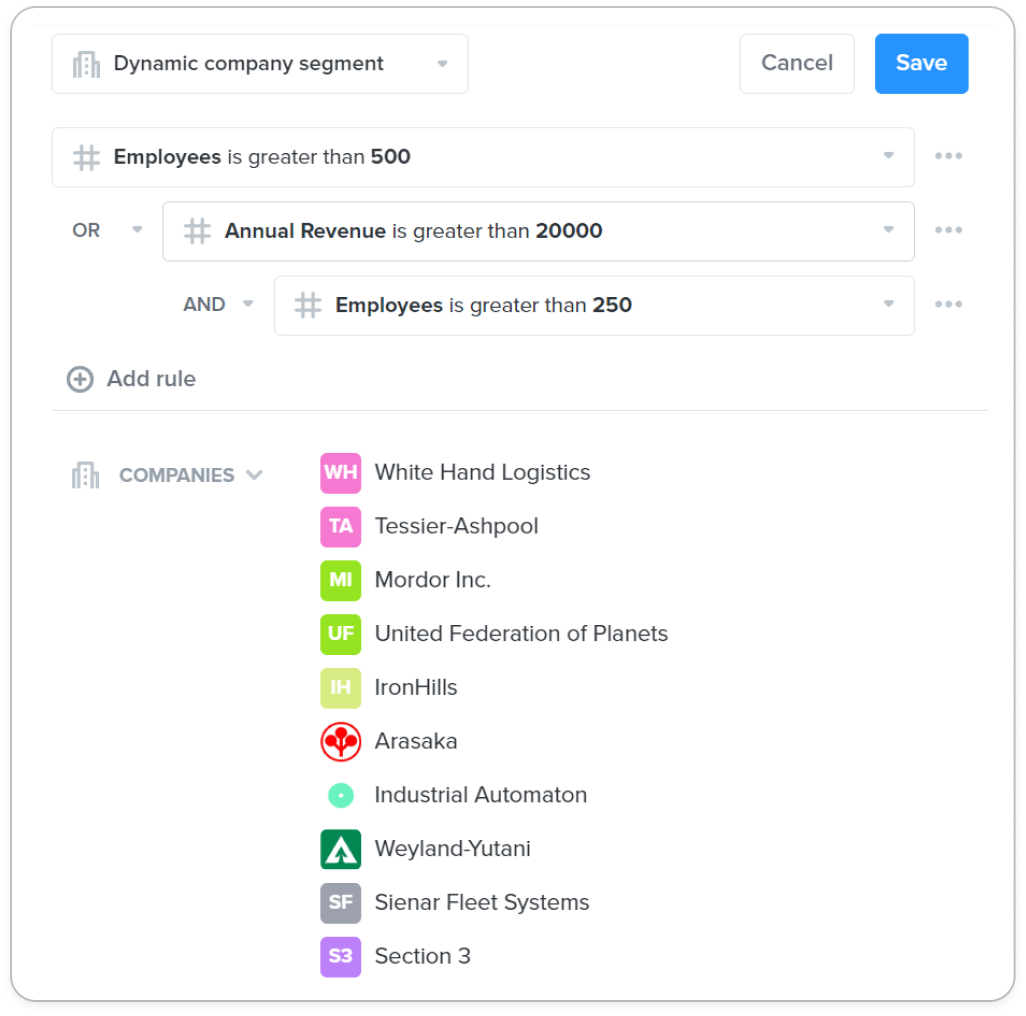Viewport: 1026px width, 1016px height.
Task: Open more options for Employees 500 rule
Action: tap(948, 156)
